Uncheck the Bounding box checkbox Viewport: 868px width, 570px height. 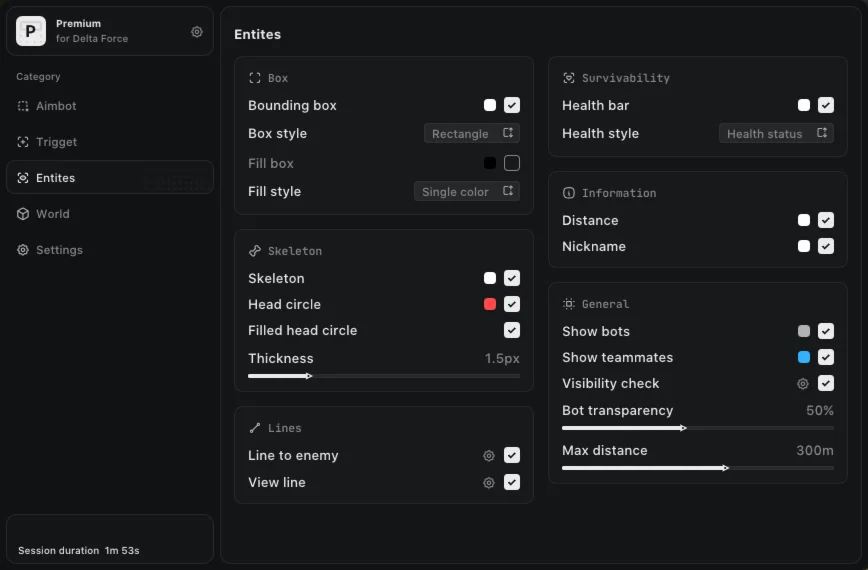pos(512,105)
